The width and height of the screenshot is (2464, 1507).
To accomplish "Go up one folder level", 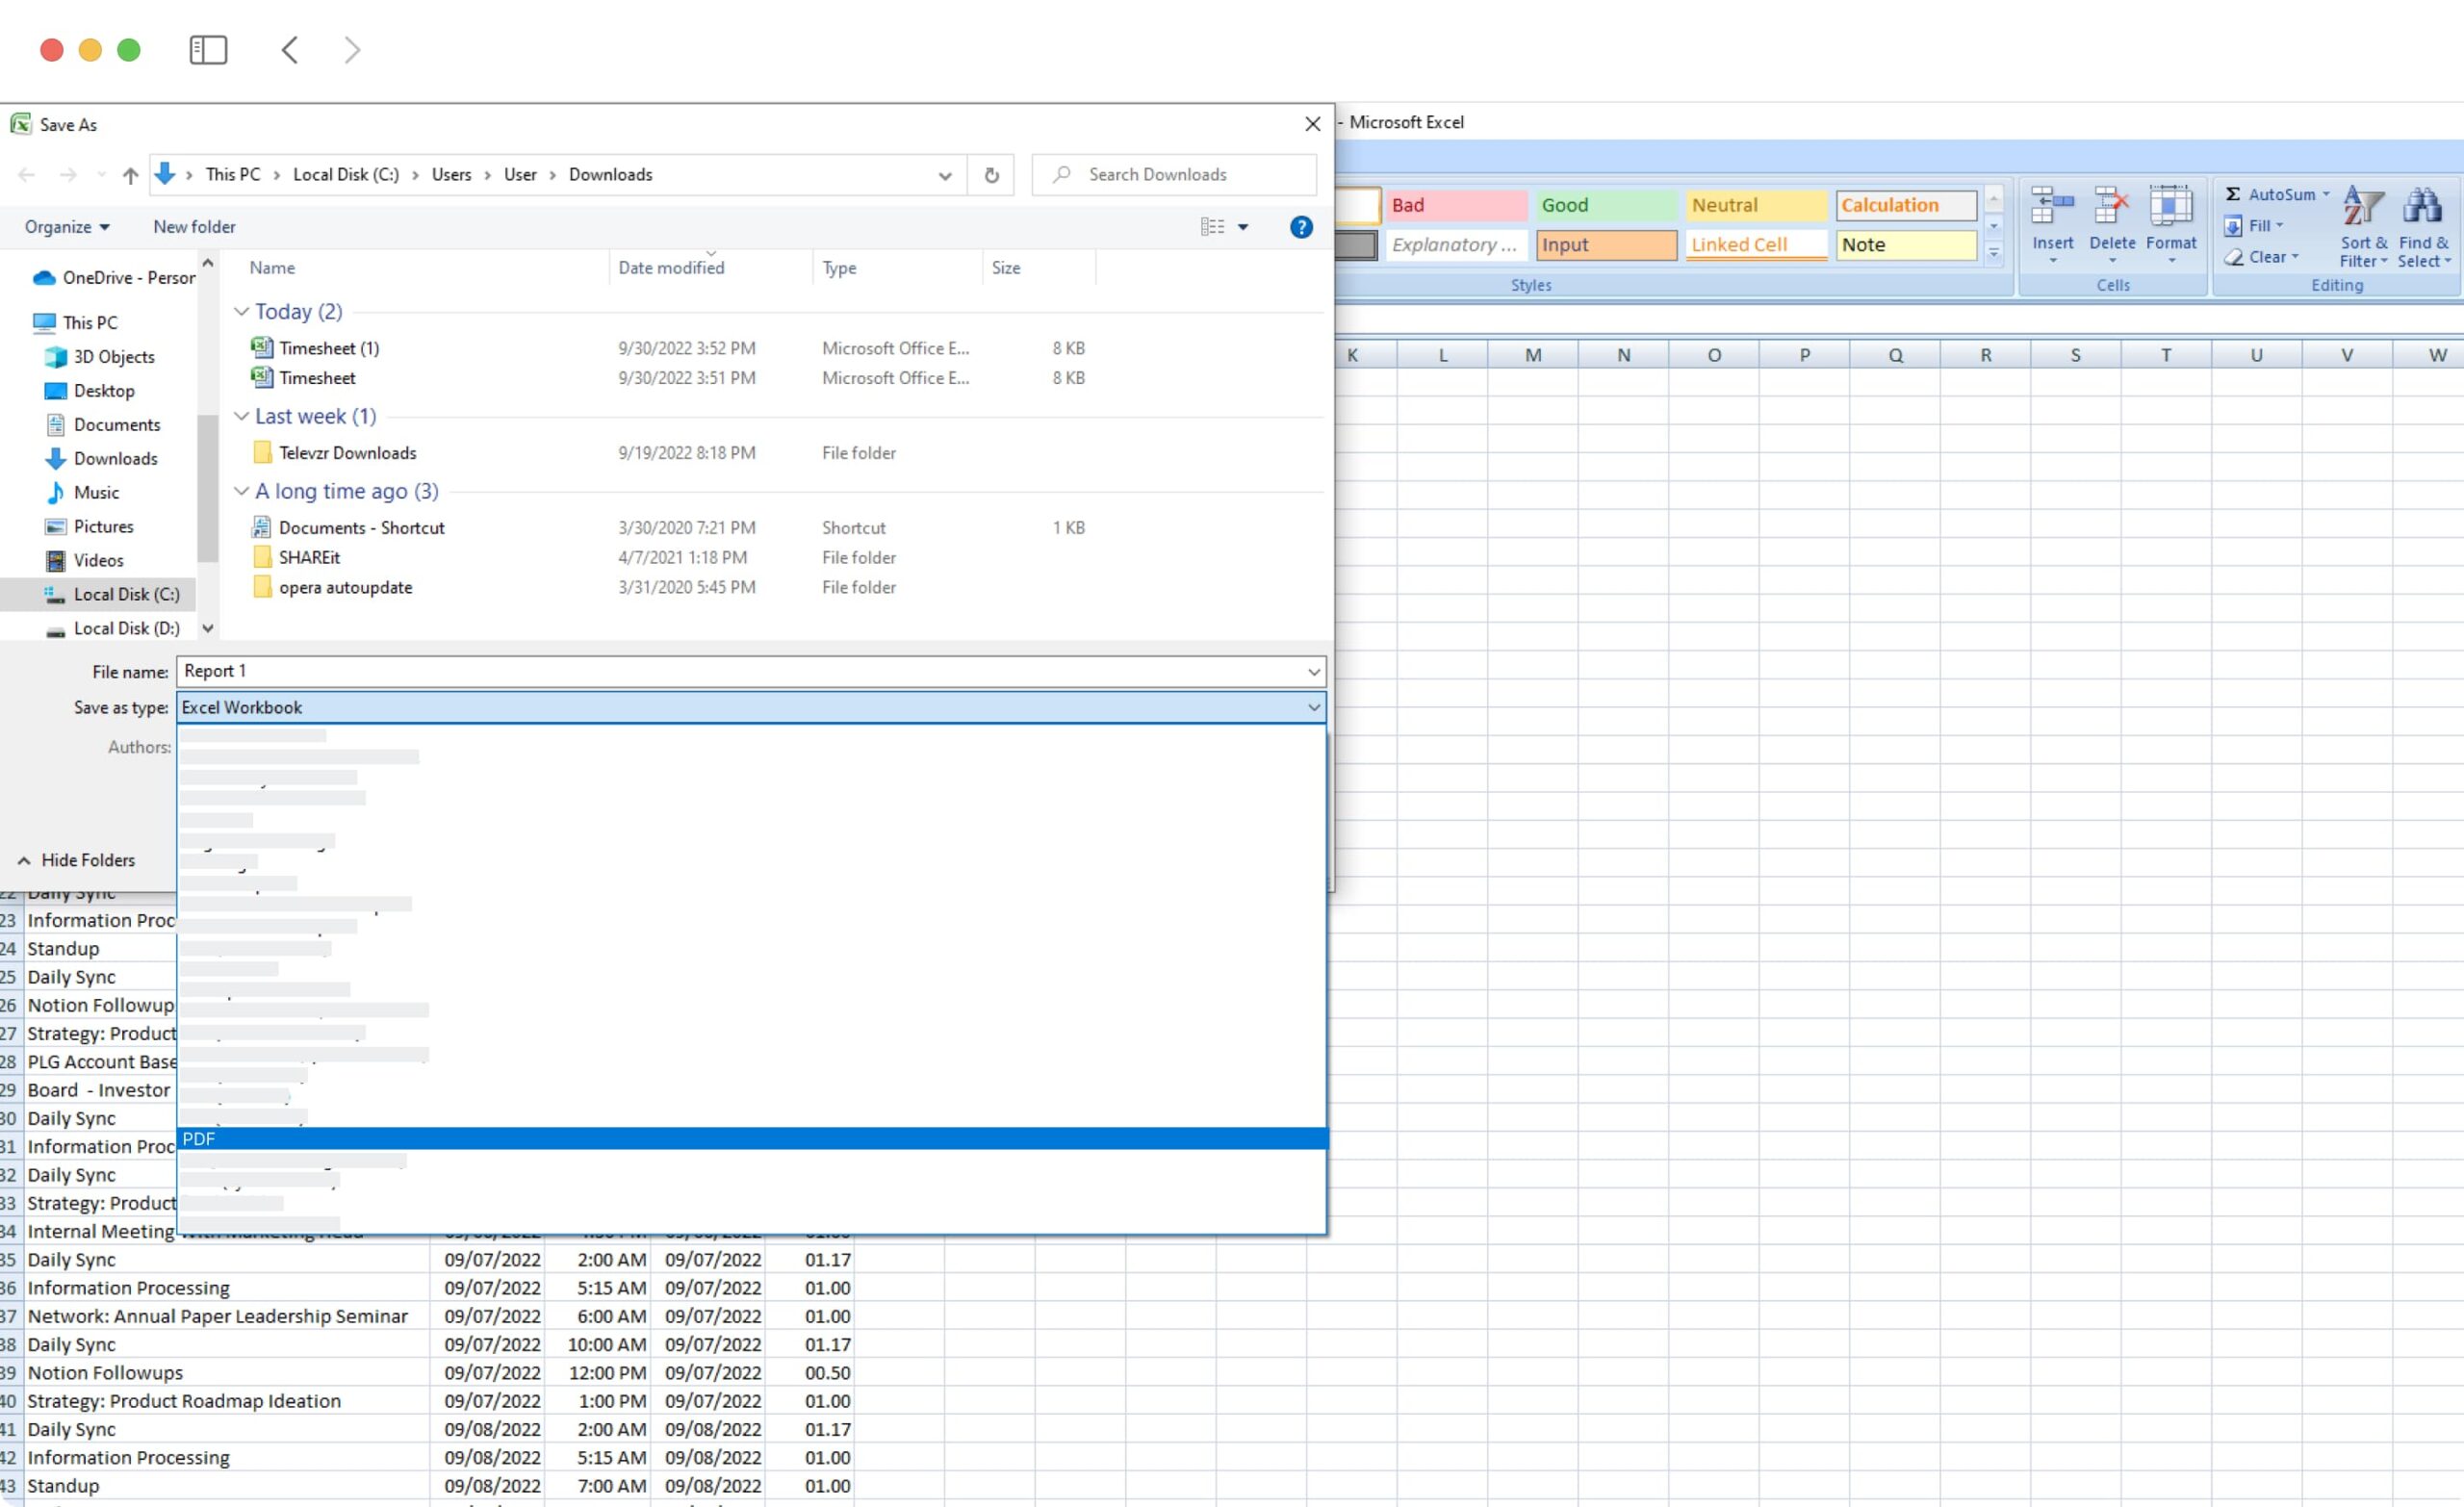I will 130,175.
